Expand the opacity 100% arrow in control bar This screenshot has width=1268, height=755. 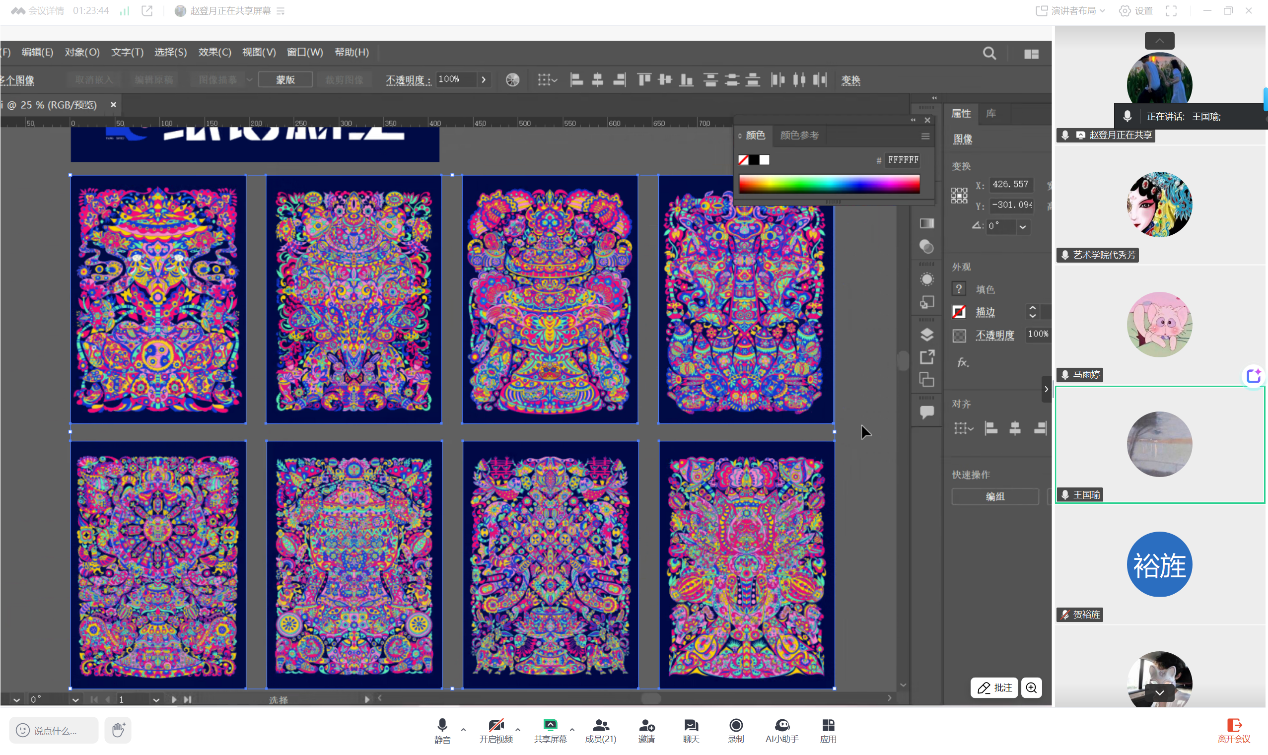[x=484, y=80]
